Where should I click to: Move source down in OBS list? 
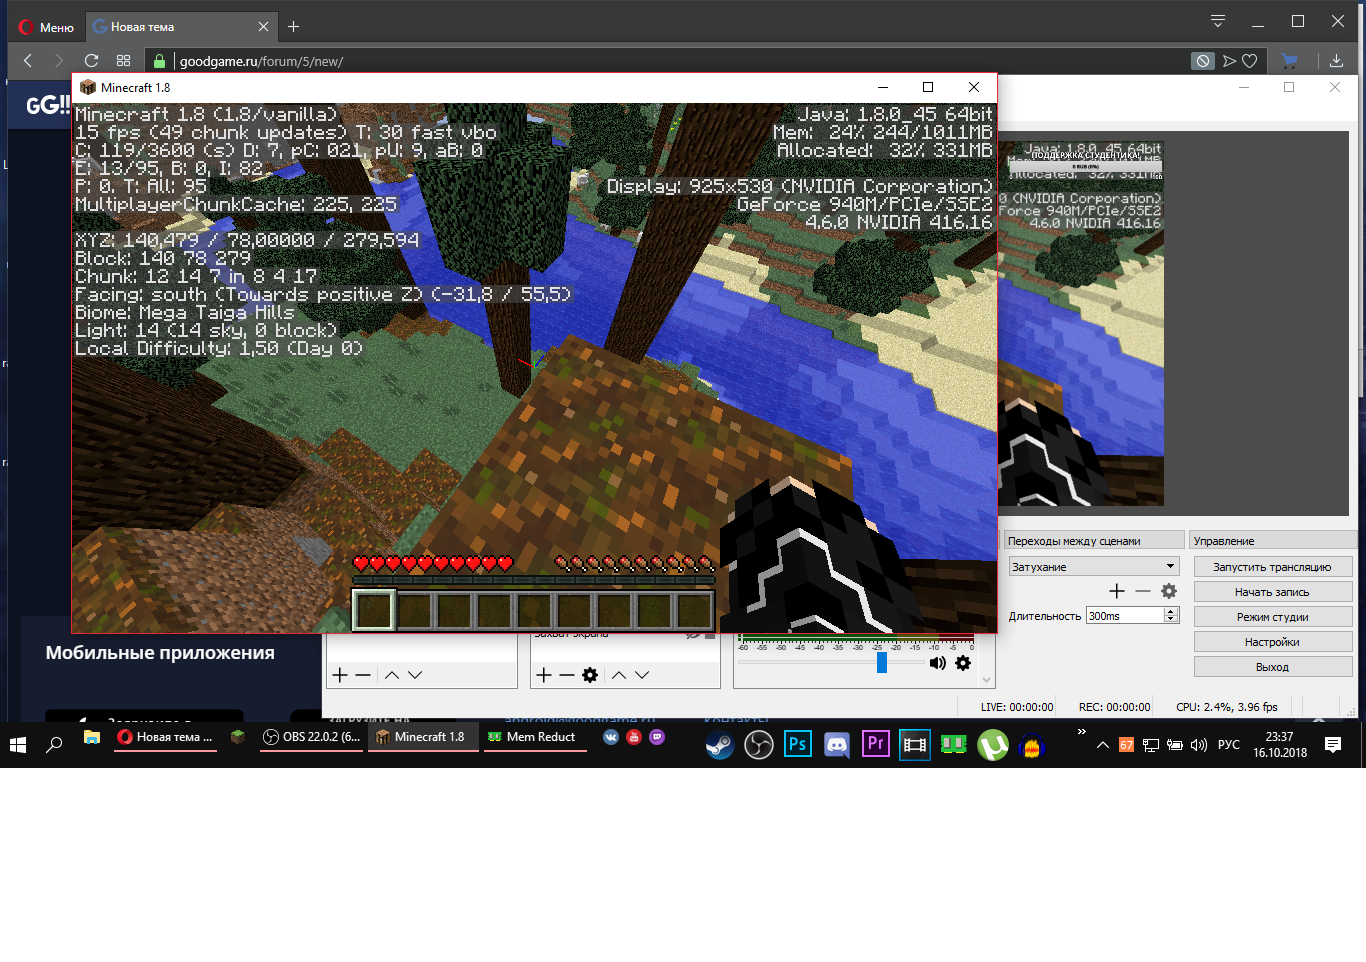point(642,675)
